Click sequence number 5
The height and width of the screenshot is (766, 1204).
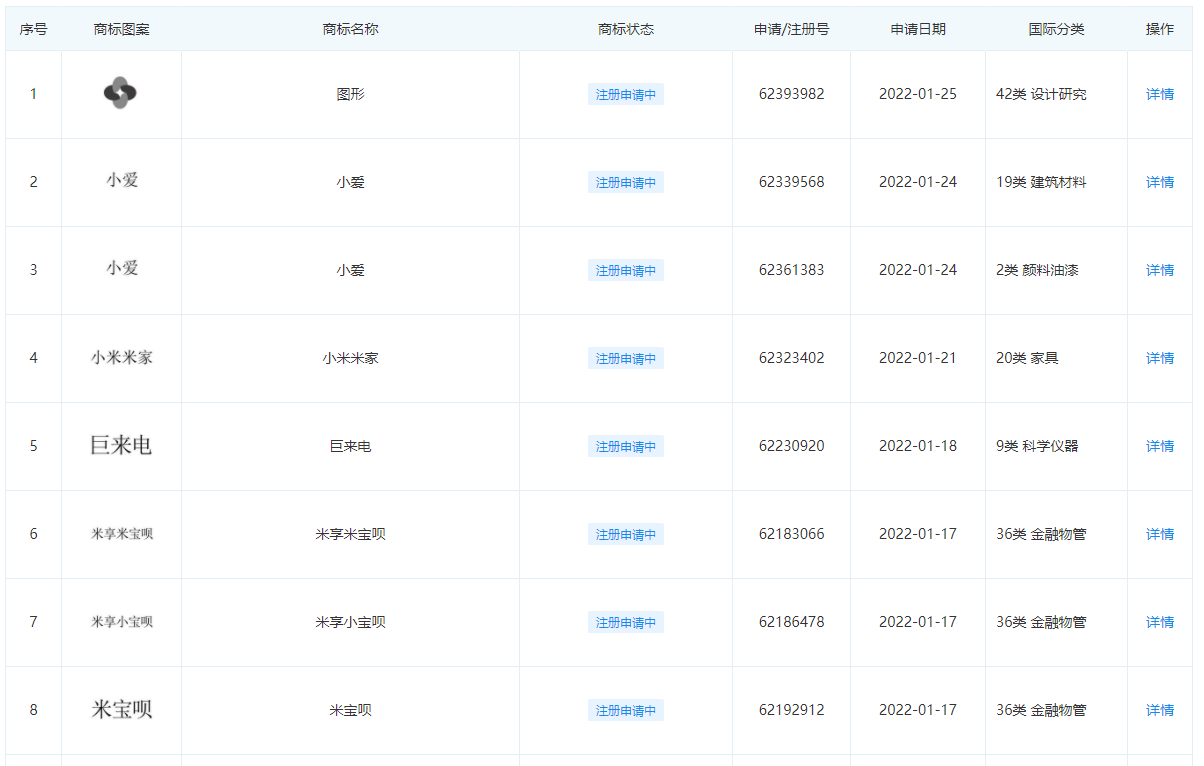33,446
